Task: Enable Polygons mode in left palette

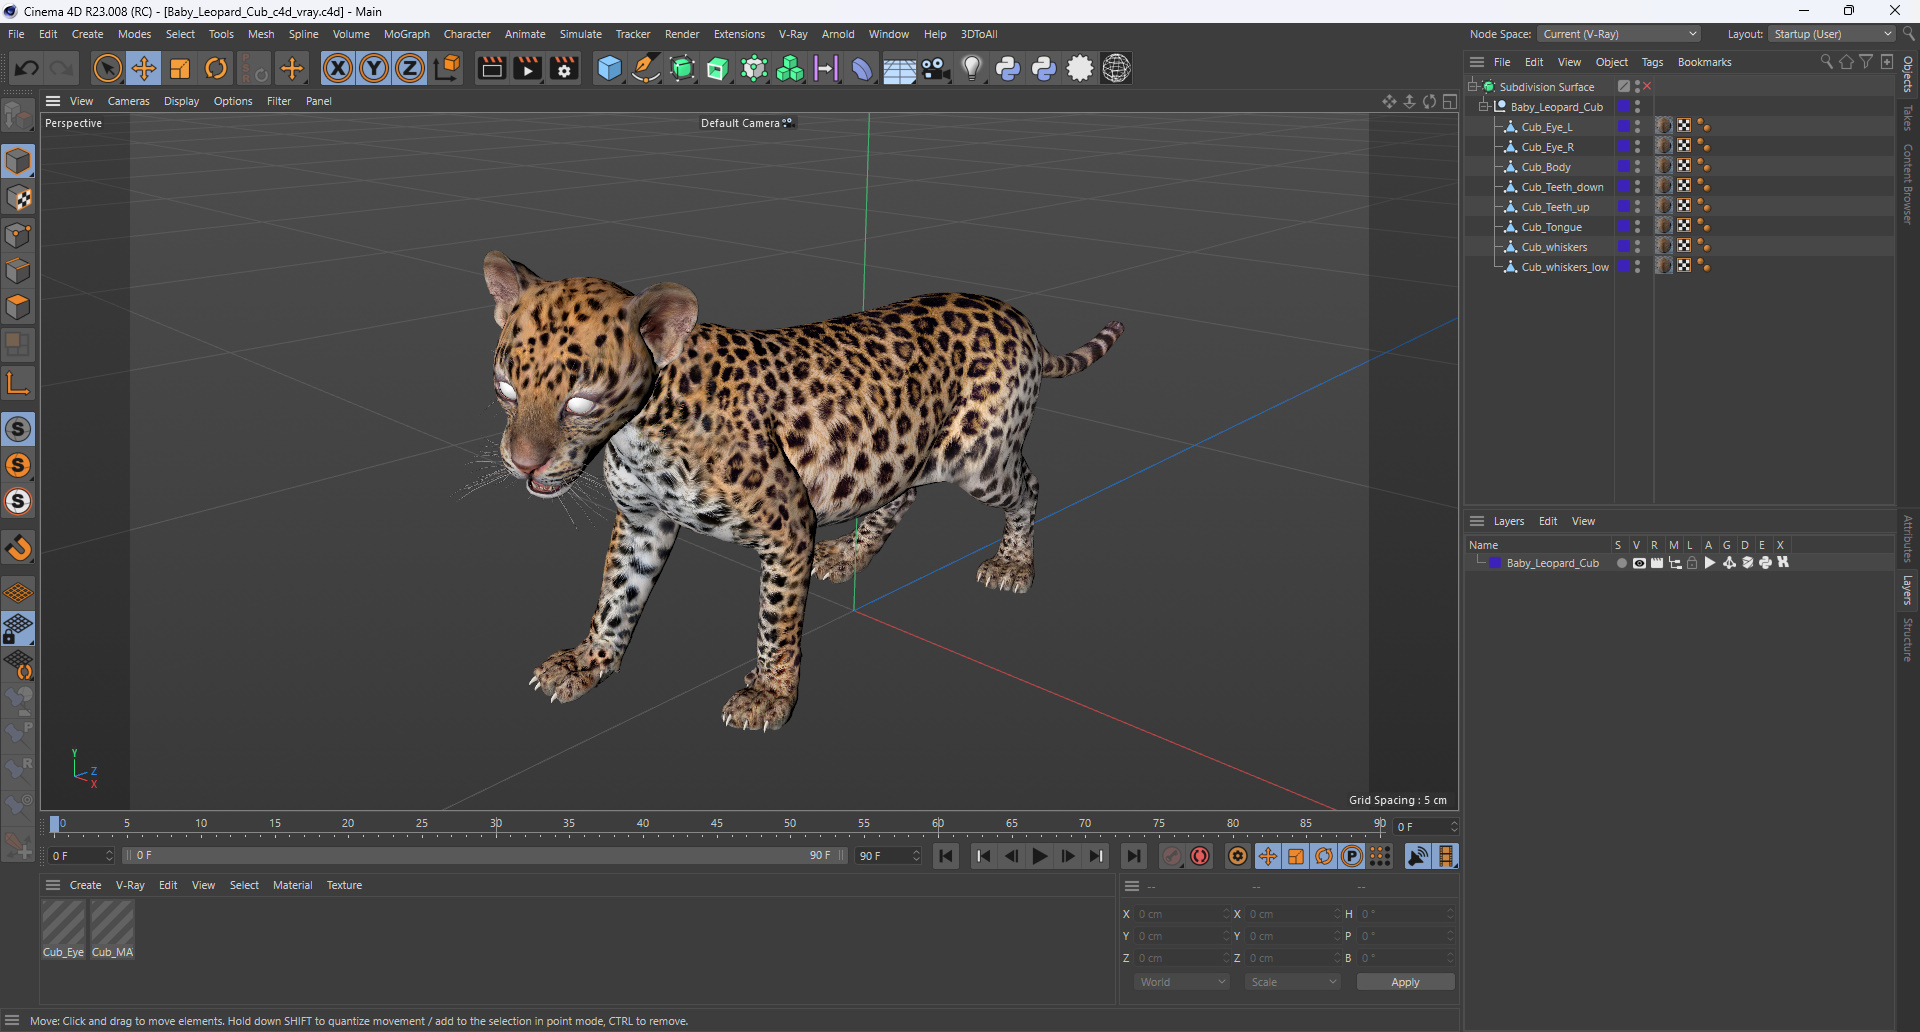Action: pyautogui.click(x=18, y=307)
